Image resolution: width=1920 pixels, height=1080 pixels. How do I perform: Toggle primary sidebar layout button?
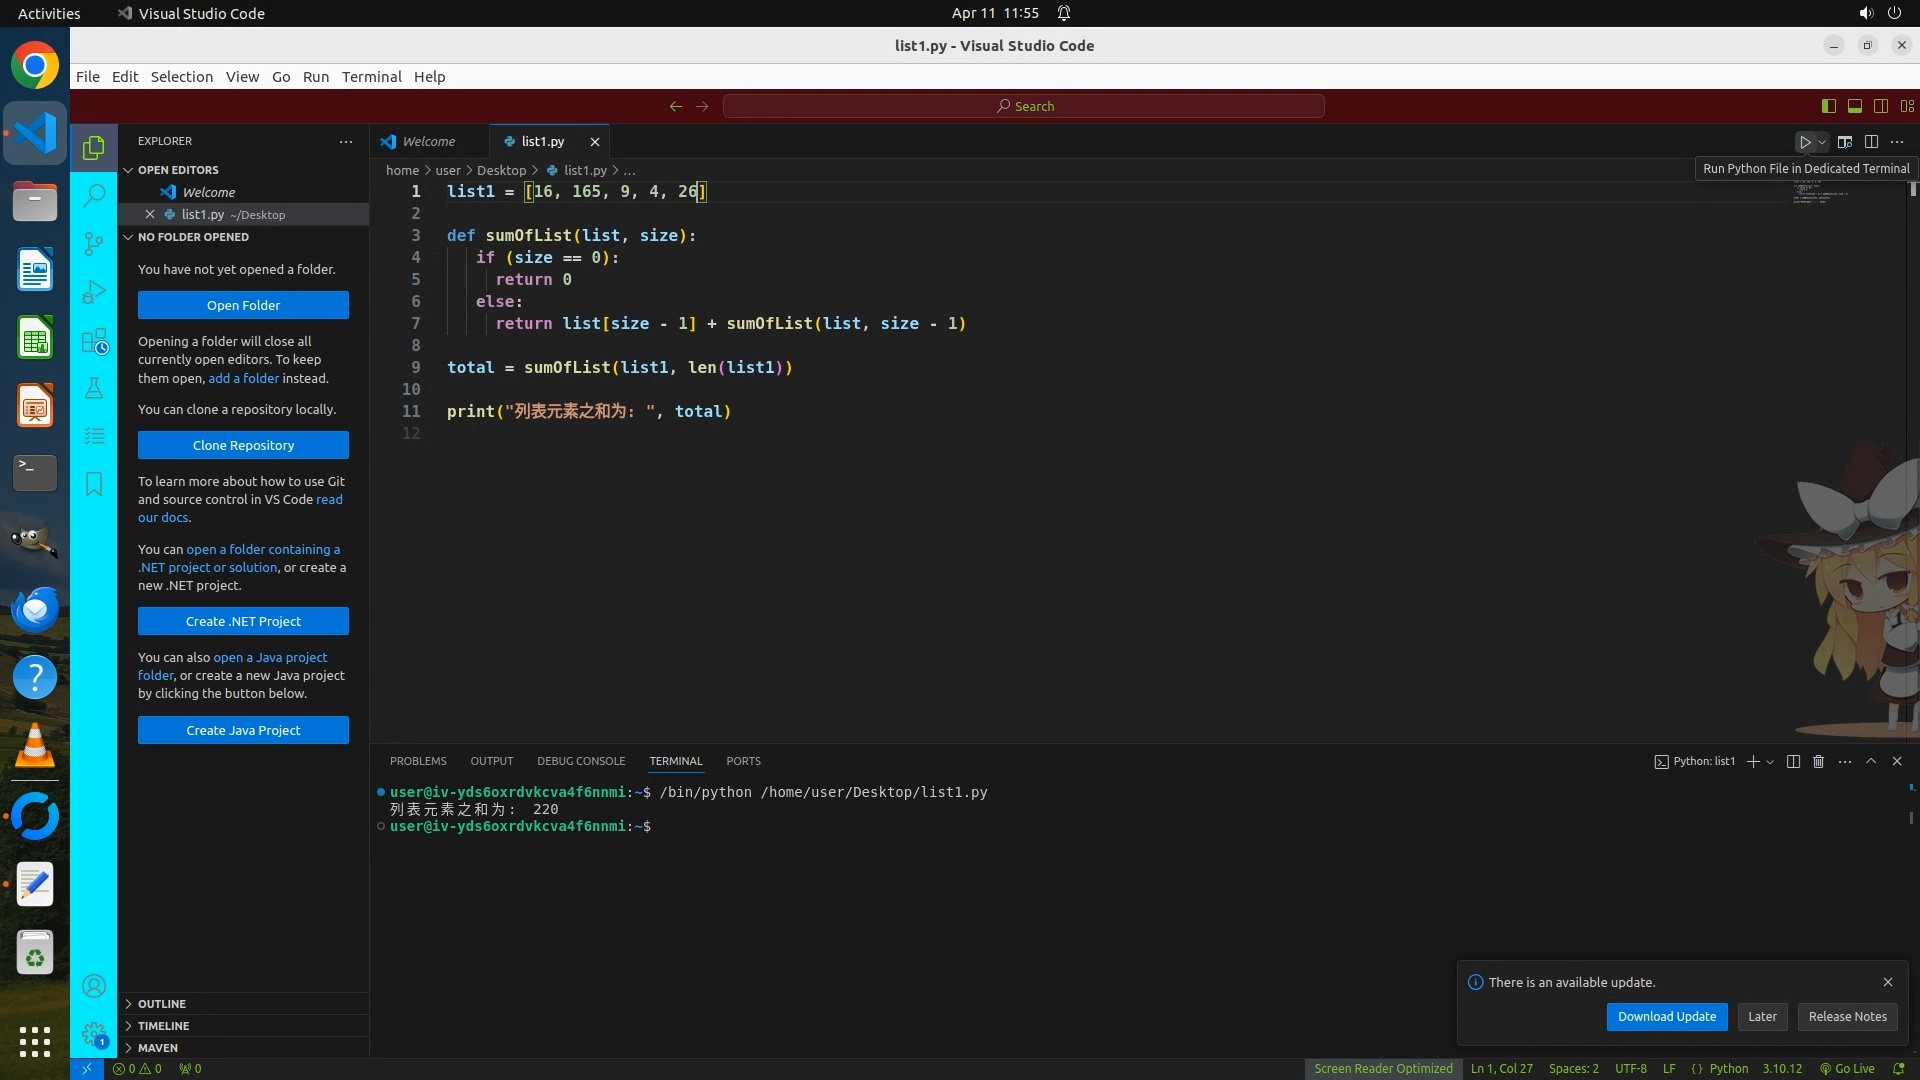1828,106
